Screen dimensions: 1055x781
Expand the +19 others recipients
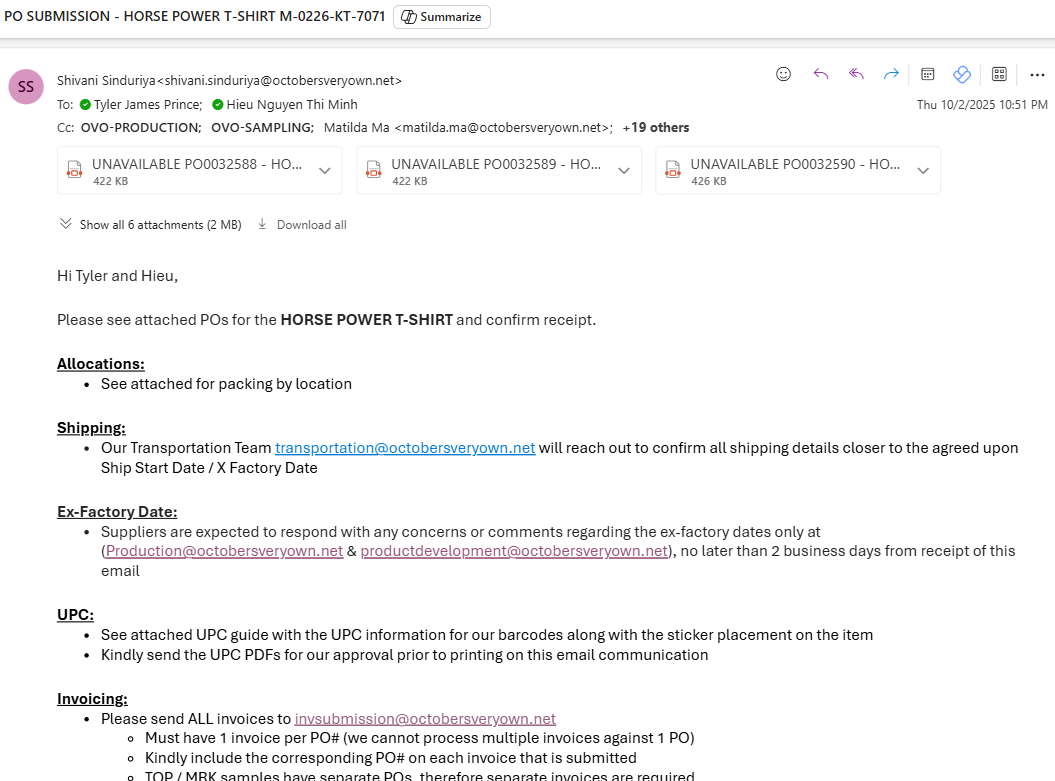coord(655,128)
